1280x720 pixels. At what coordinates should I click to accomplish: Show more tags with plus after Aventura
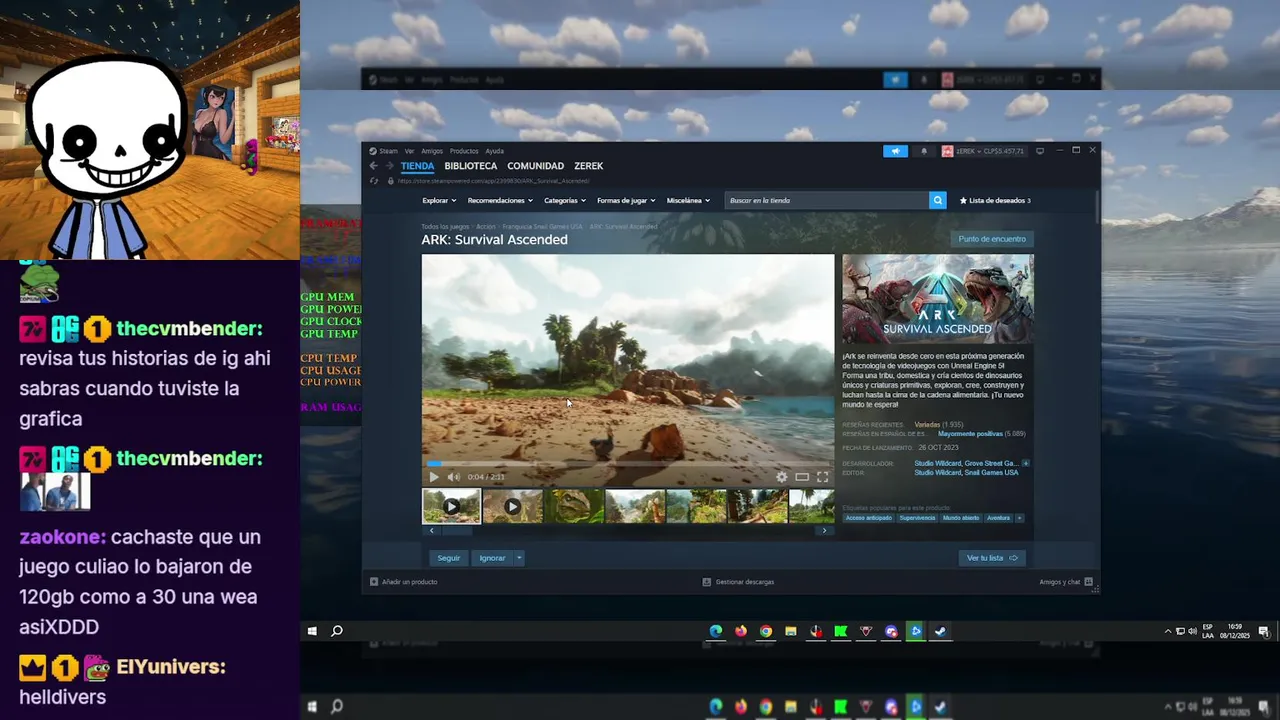pos(1019,518)
